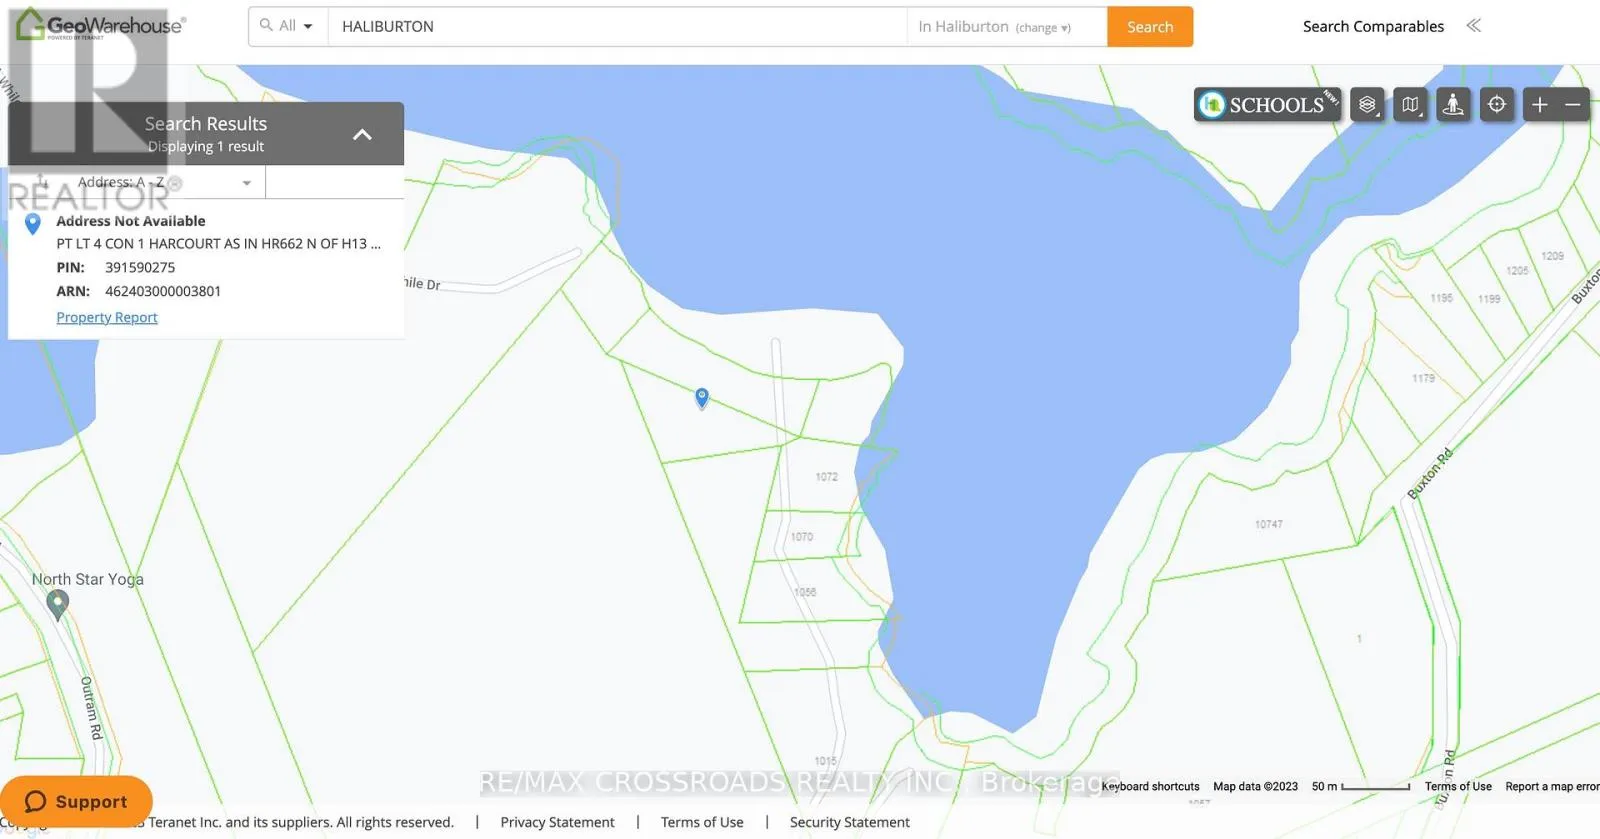Open Search Comparables

click(x=1372, y=27)
